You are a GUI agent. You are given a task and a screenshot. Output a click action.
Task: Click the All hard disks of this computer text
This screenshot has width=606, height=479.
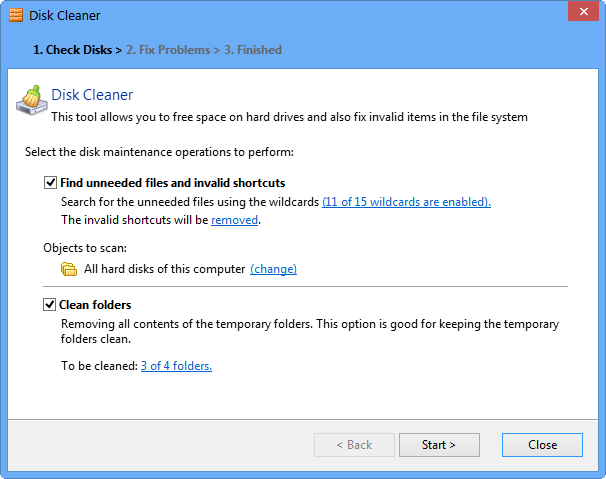click(x=165, y=269)
